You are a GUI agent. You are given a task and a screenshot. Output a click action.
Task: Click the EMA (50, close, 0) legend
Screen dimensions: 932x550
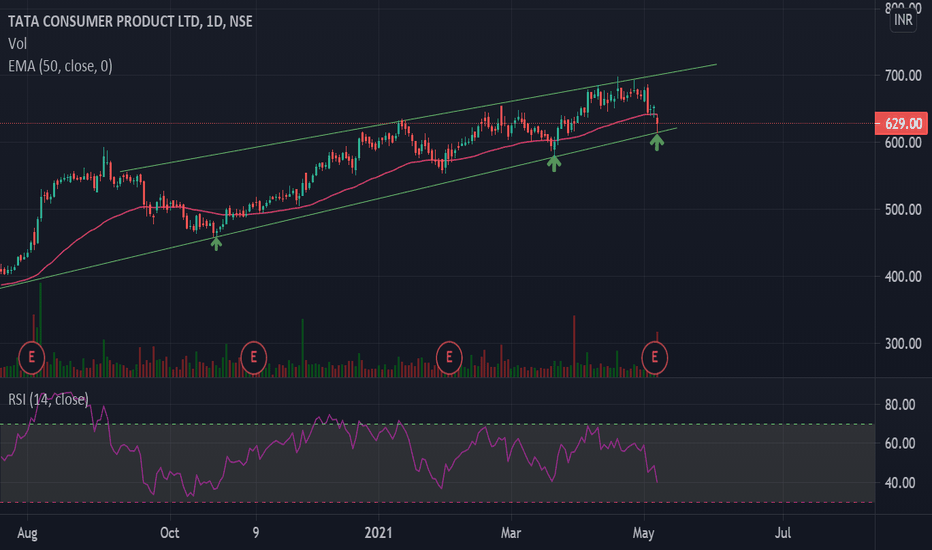60,66
